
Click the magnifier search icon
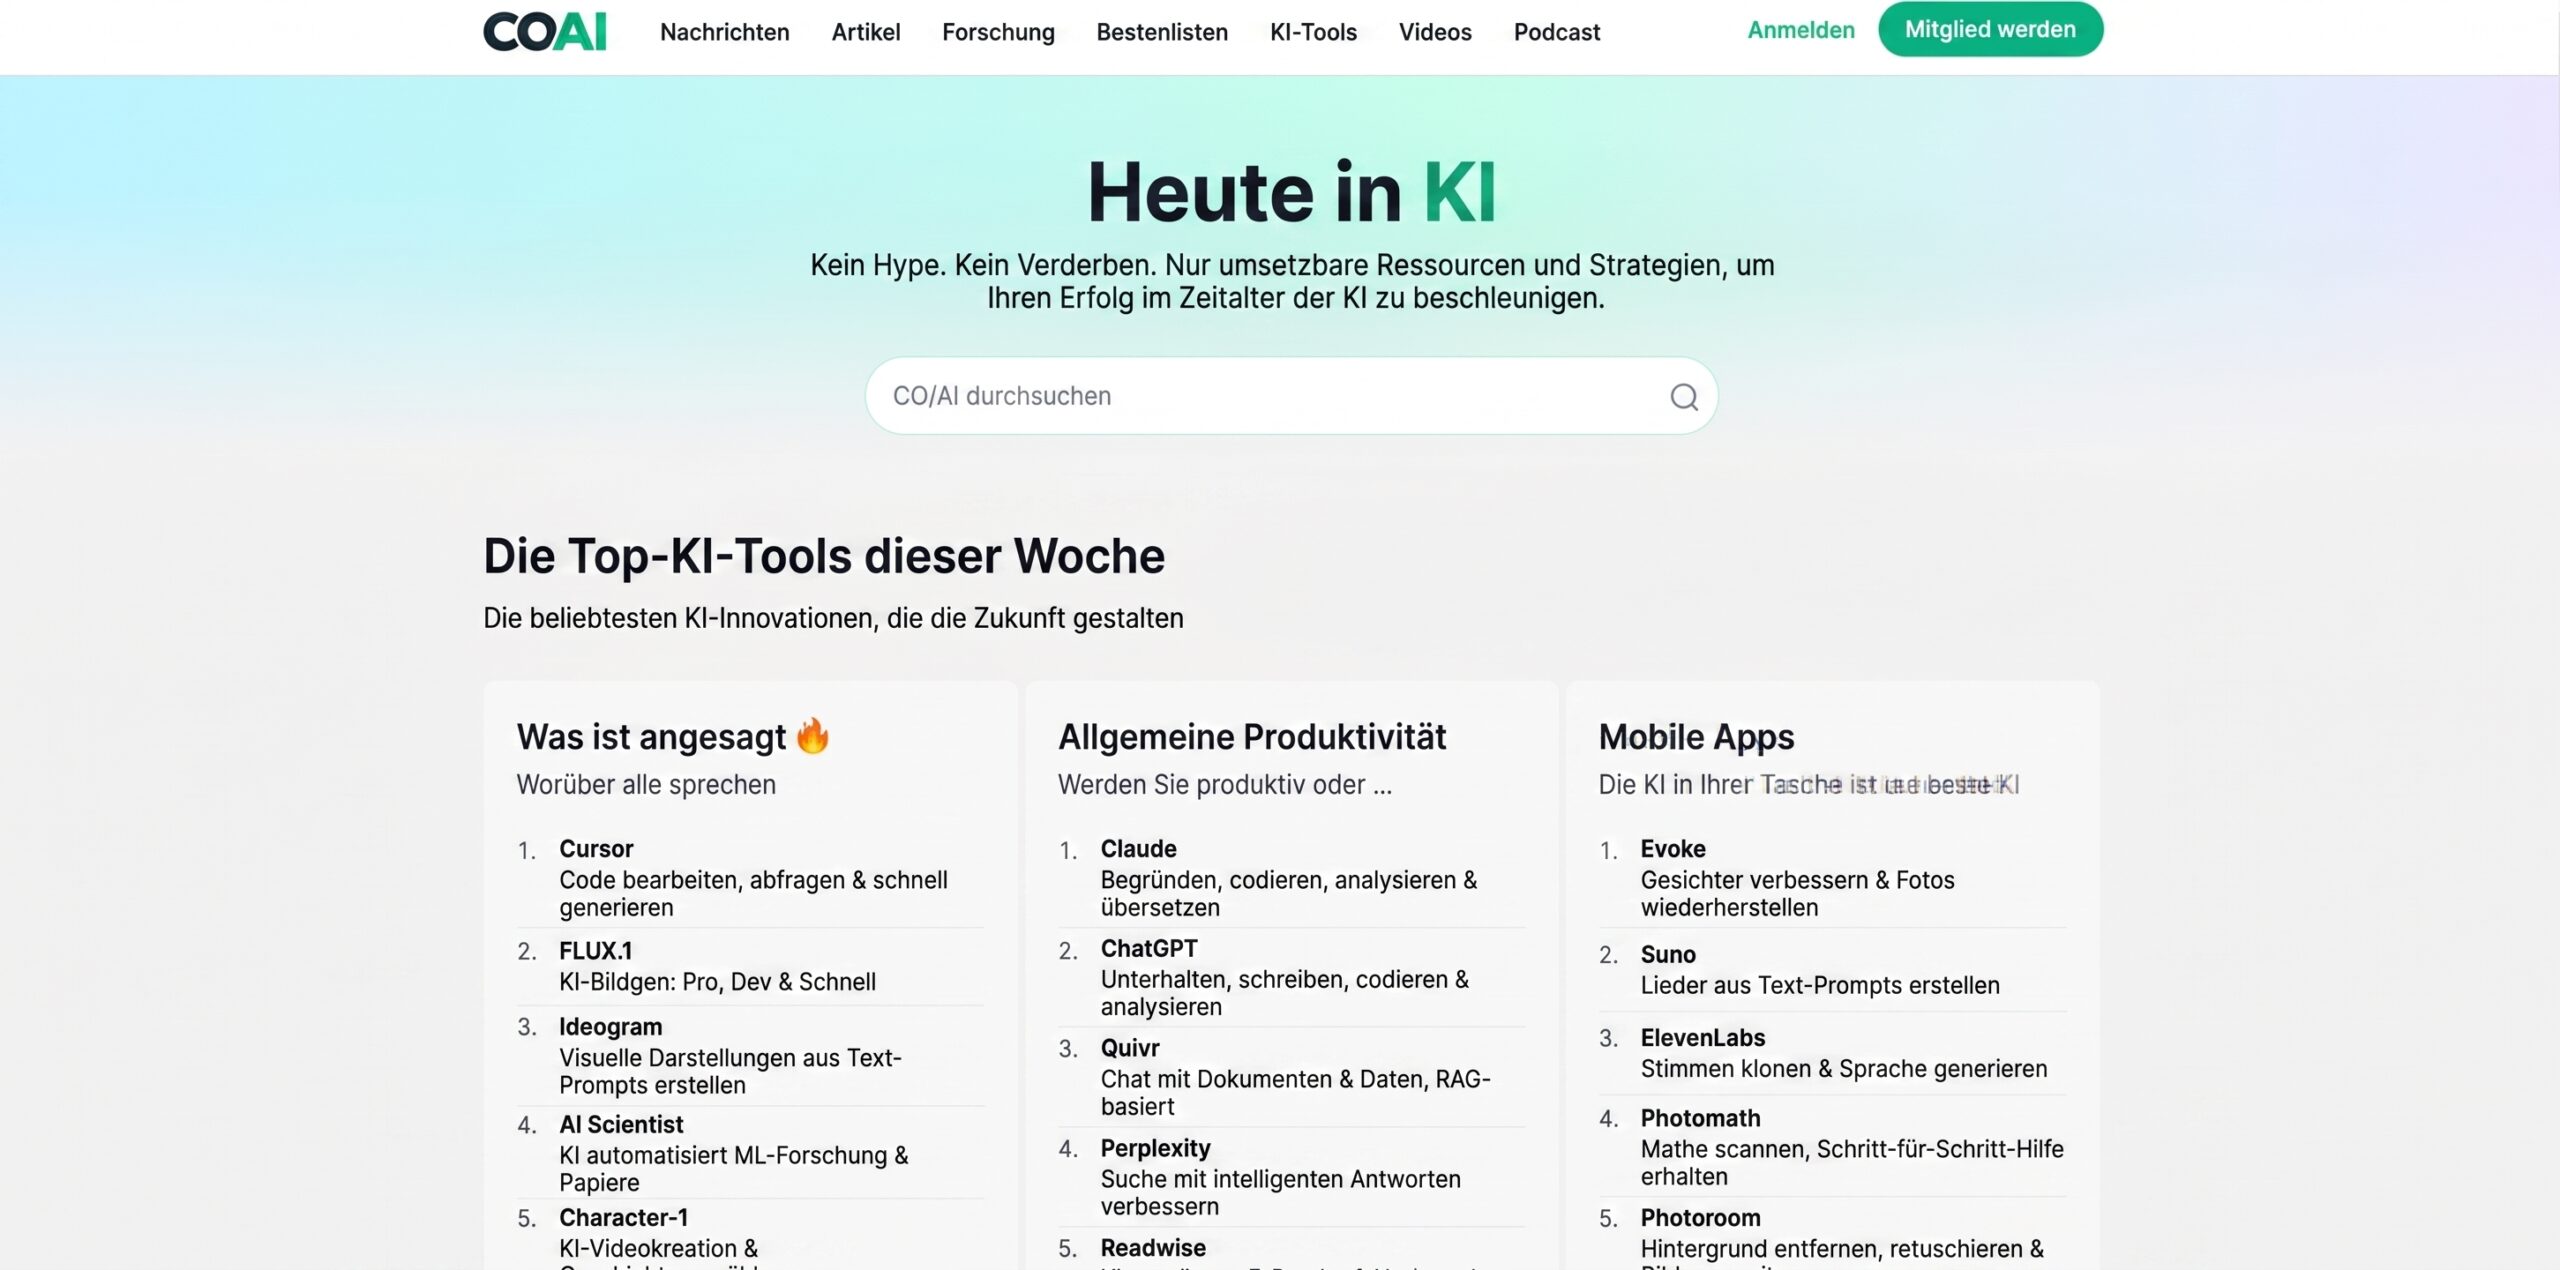[x=1684, y=397]
